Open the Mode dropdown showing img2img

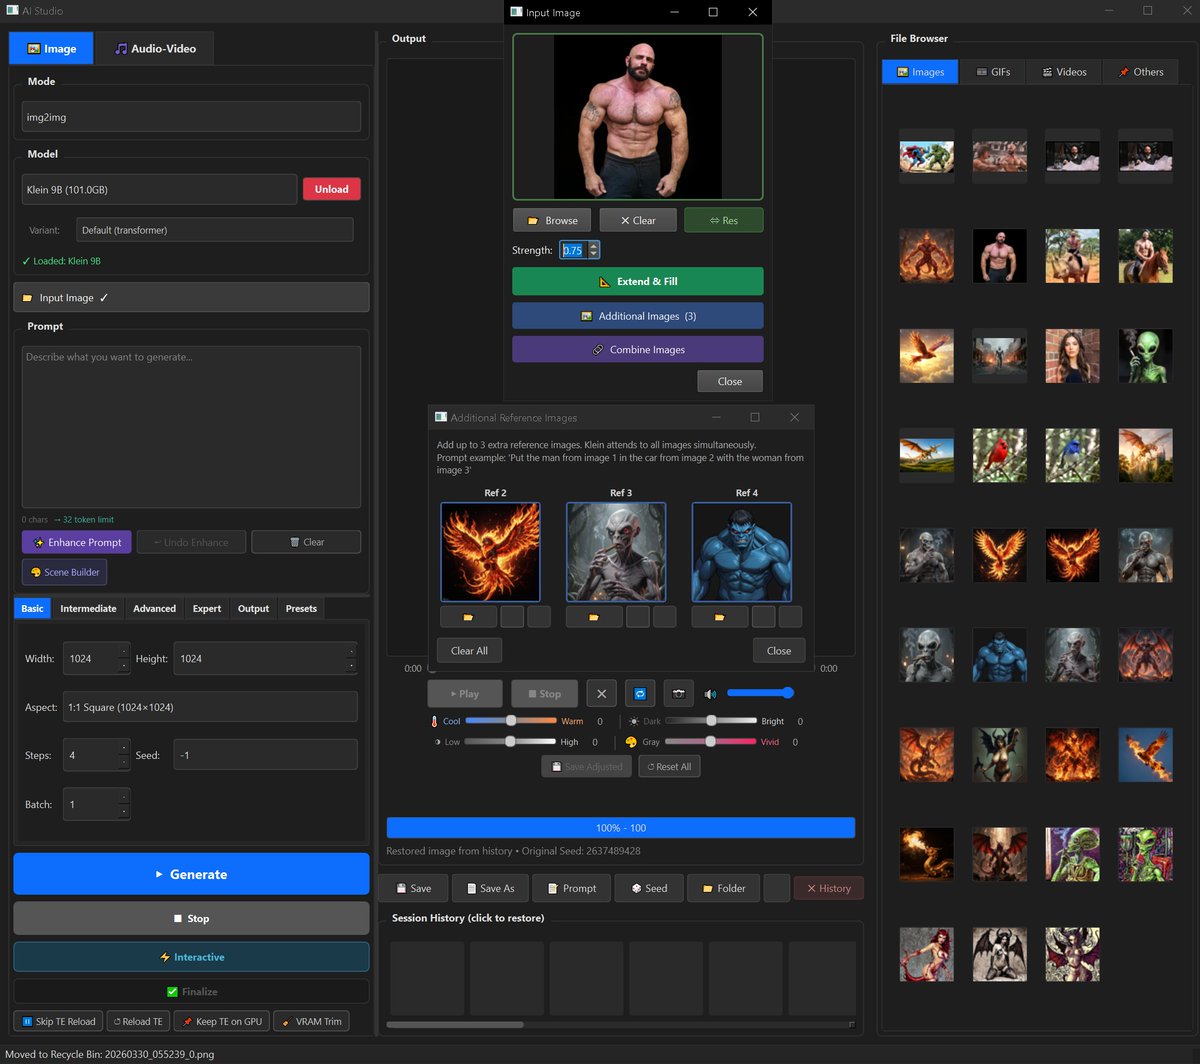pyautogui.click(x=191, y=116)
